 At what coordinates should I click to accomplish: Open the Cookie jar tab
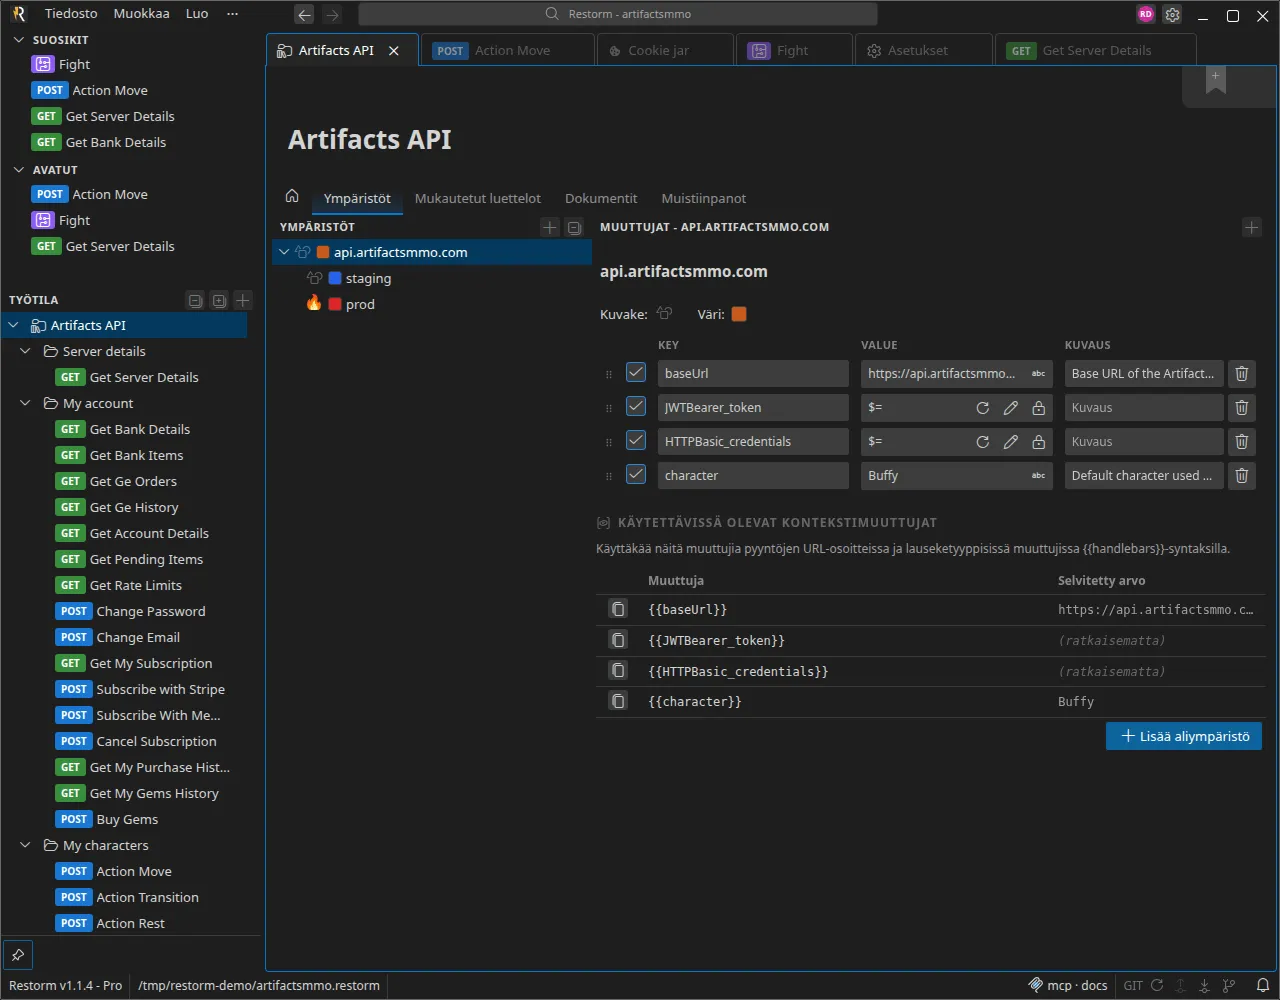(665, 51)
